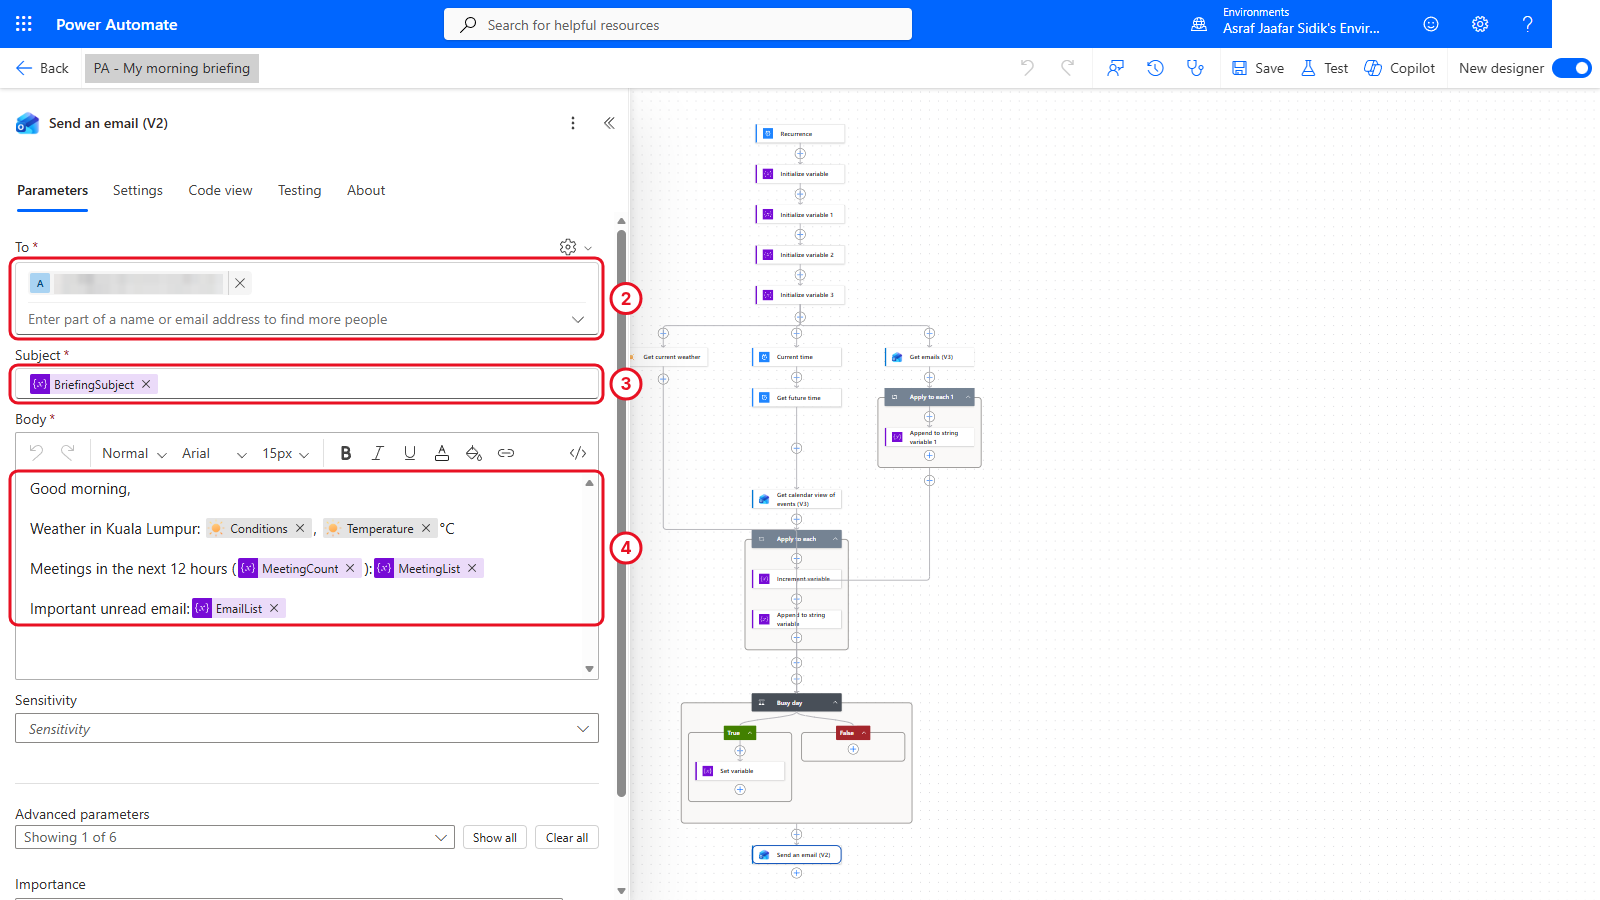The width and height of the screenshot is (1600, 900).
Task: Expand the To recipient suggestions chevron
Action: 578,320
